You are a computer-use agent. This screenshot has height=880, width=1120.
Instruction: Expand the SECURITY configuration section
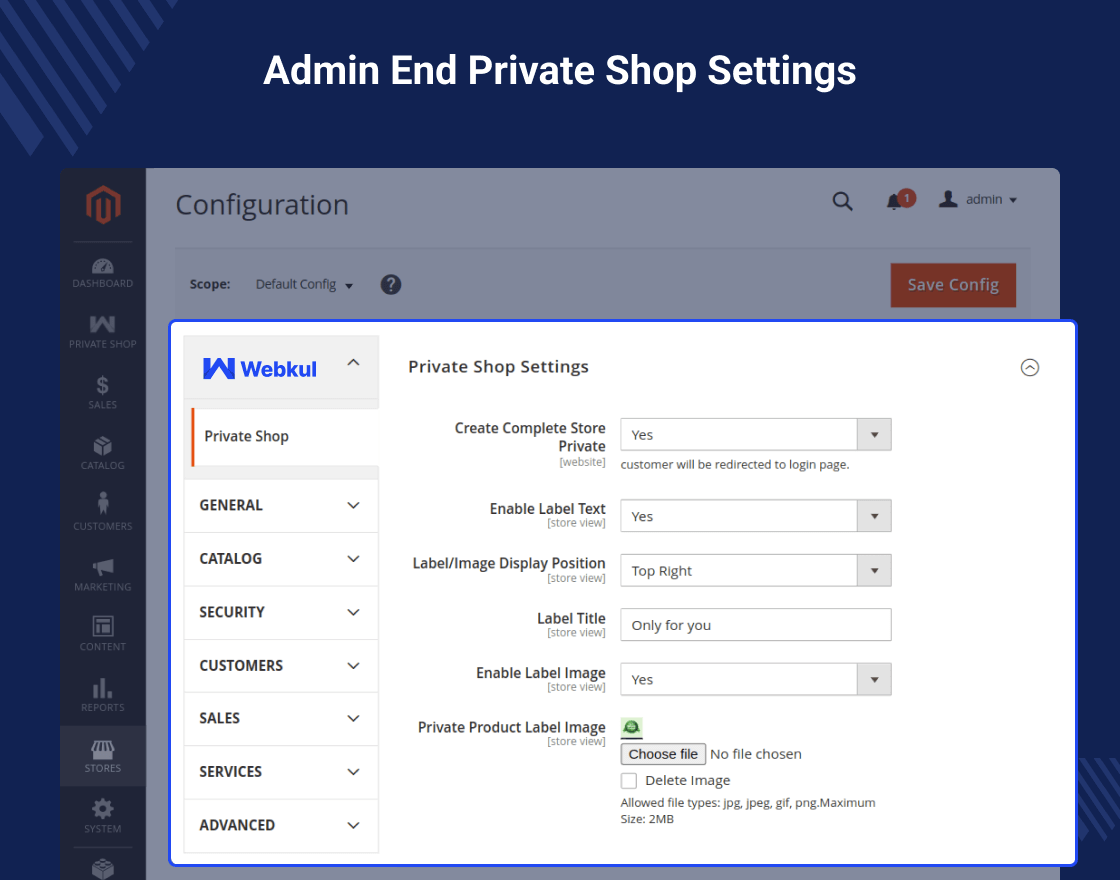pos(281,613)
